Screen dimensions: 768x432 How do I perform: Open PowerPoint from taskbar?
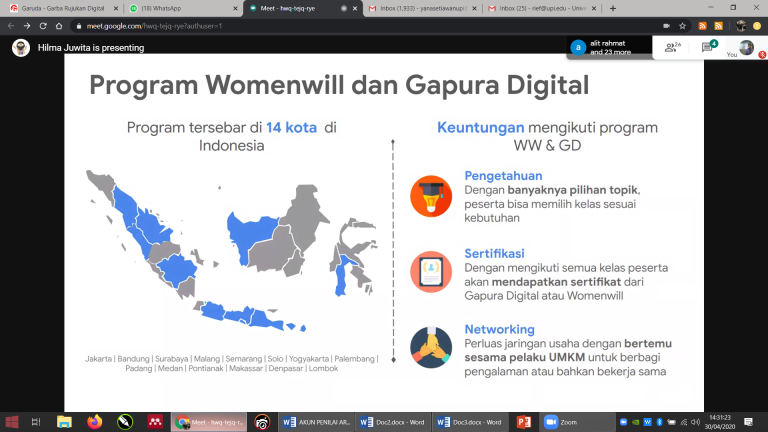pos(524,422)
